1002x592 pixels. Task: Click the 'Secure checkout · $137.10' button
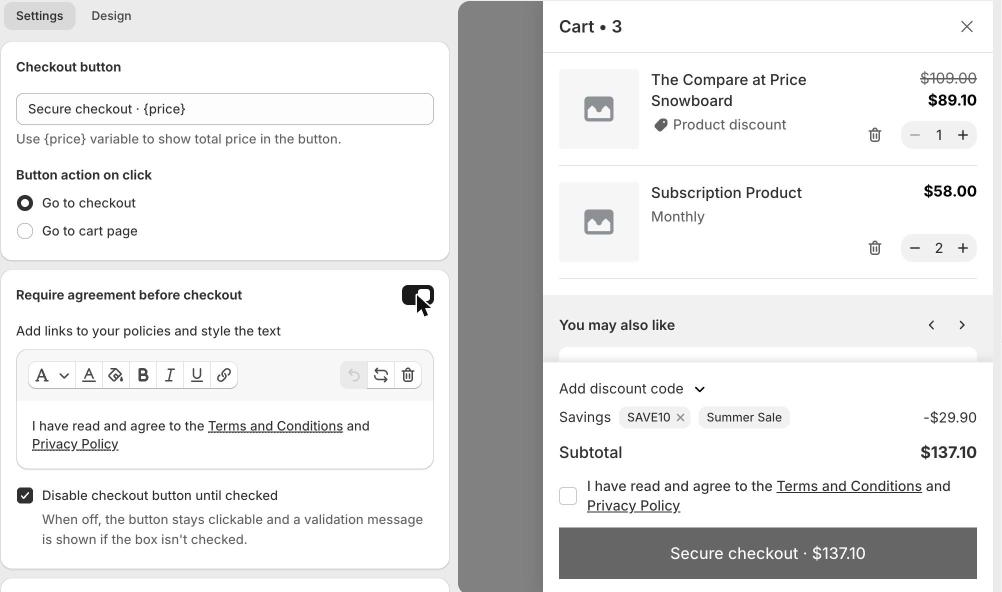(767, 553)
